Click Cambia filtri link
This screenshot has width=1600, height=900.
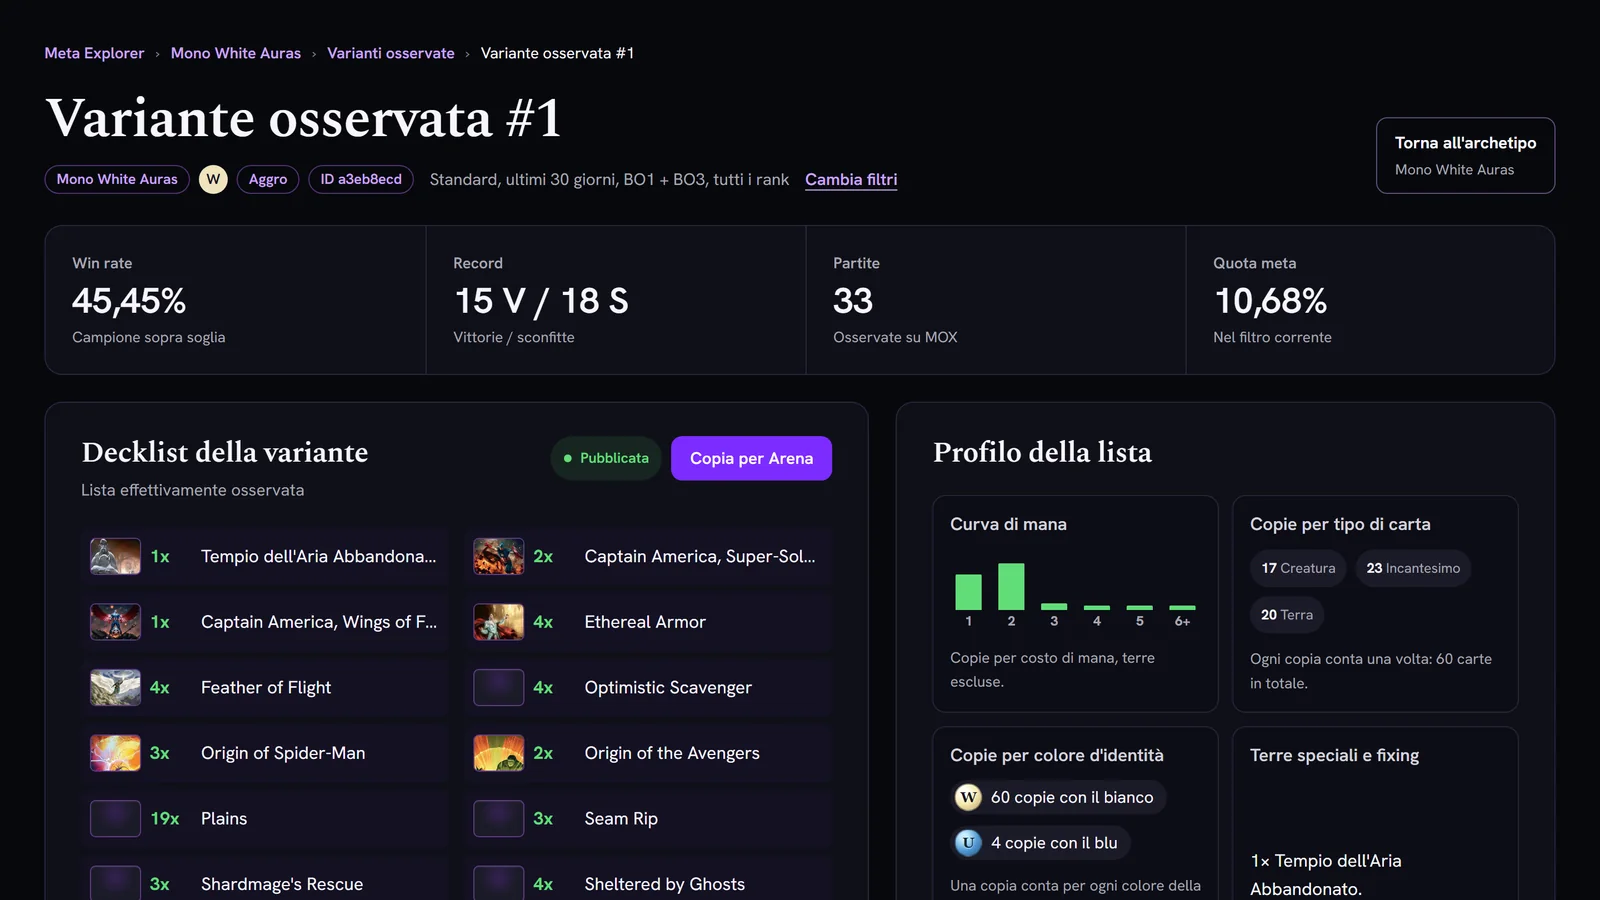851,179
